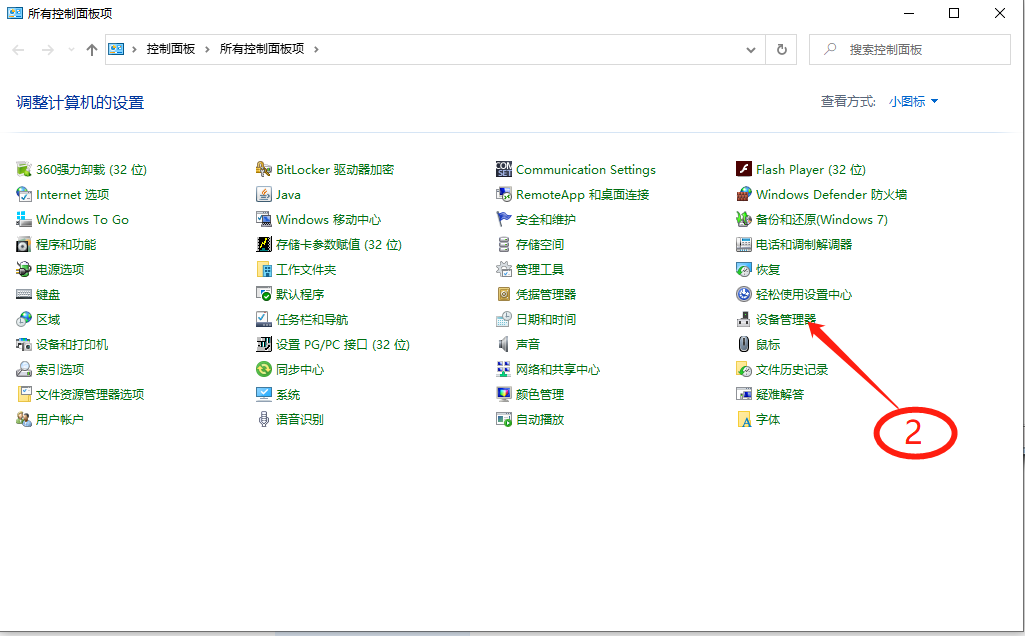Click the refresh button beside address bar

pos(782,49)
